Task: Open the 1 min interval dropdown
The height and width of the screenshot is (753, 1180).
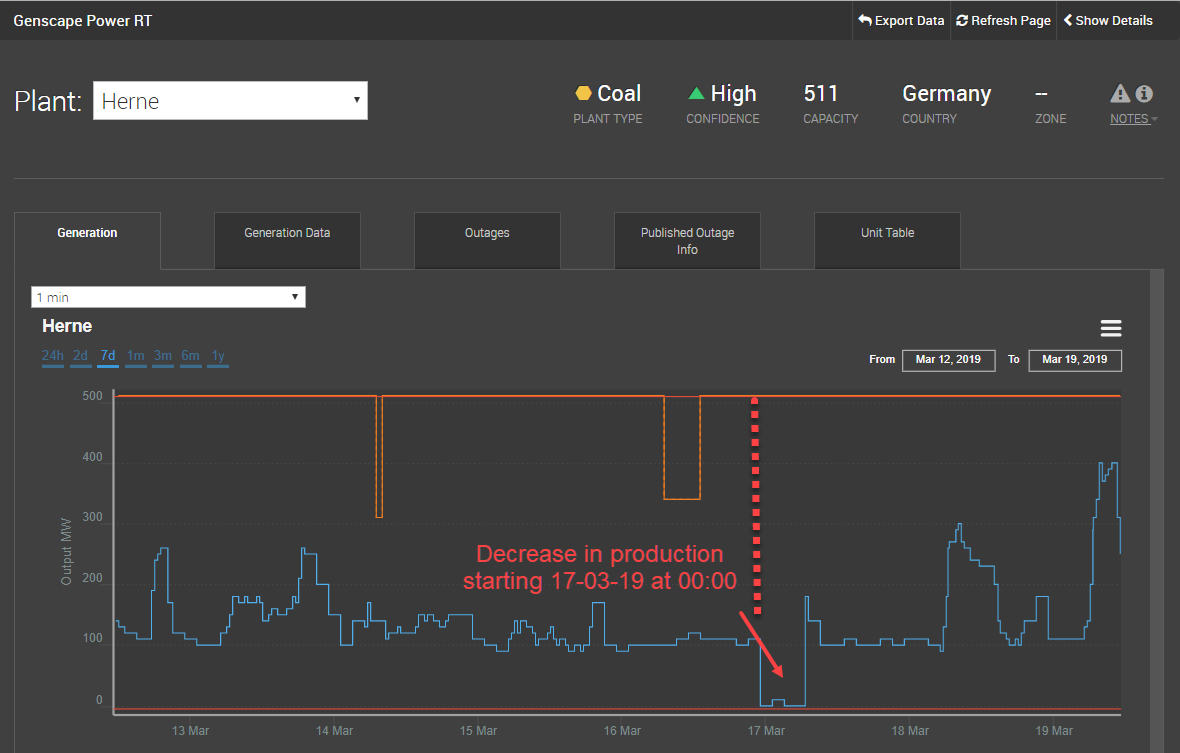Action: 168,297
